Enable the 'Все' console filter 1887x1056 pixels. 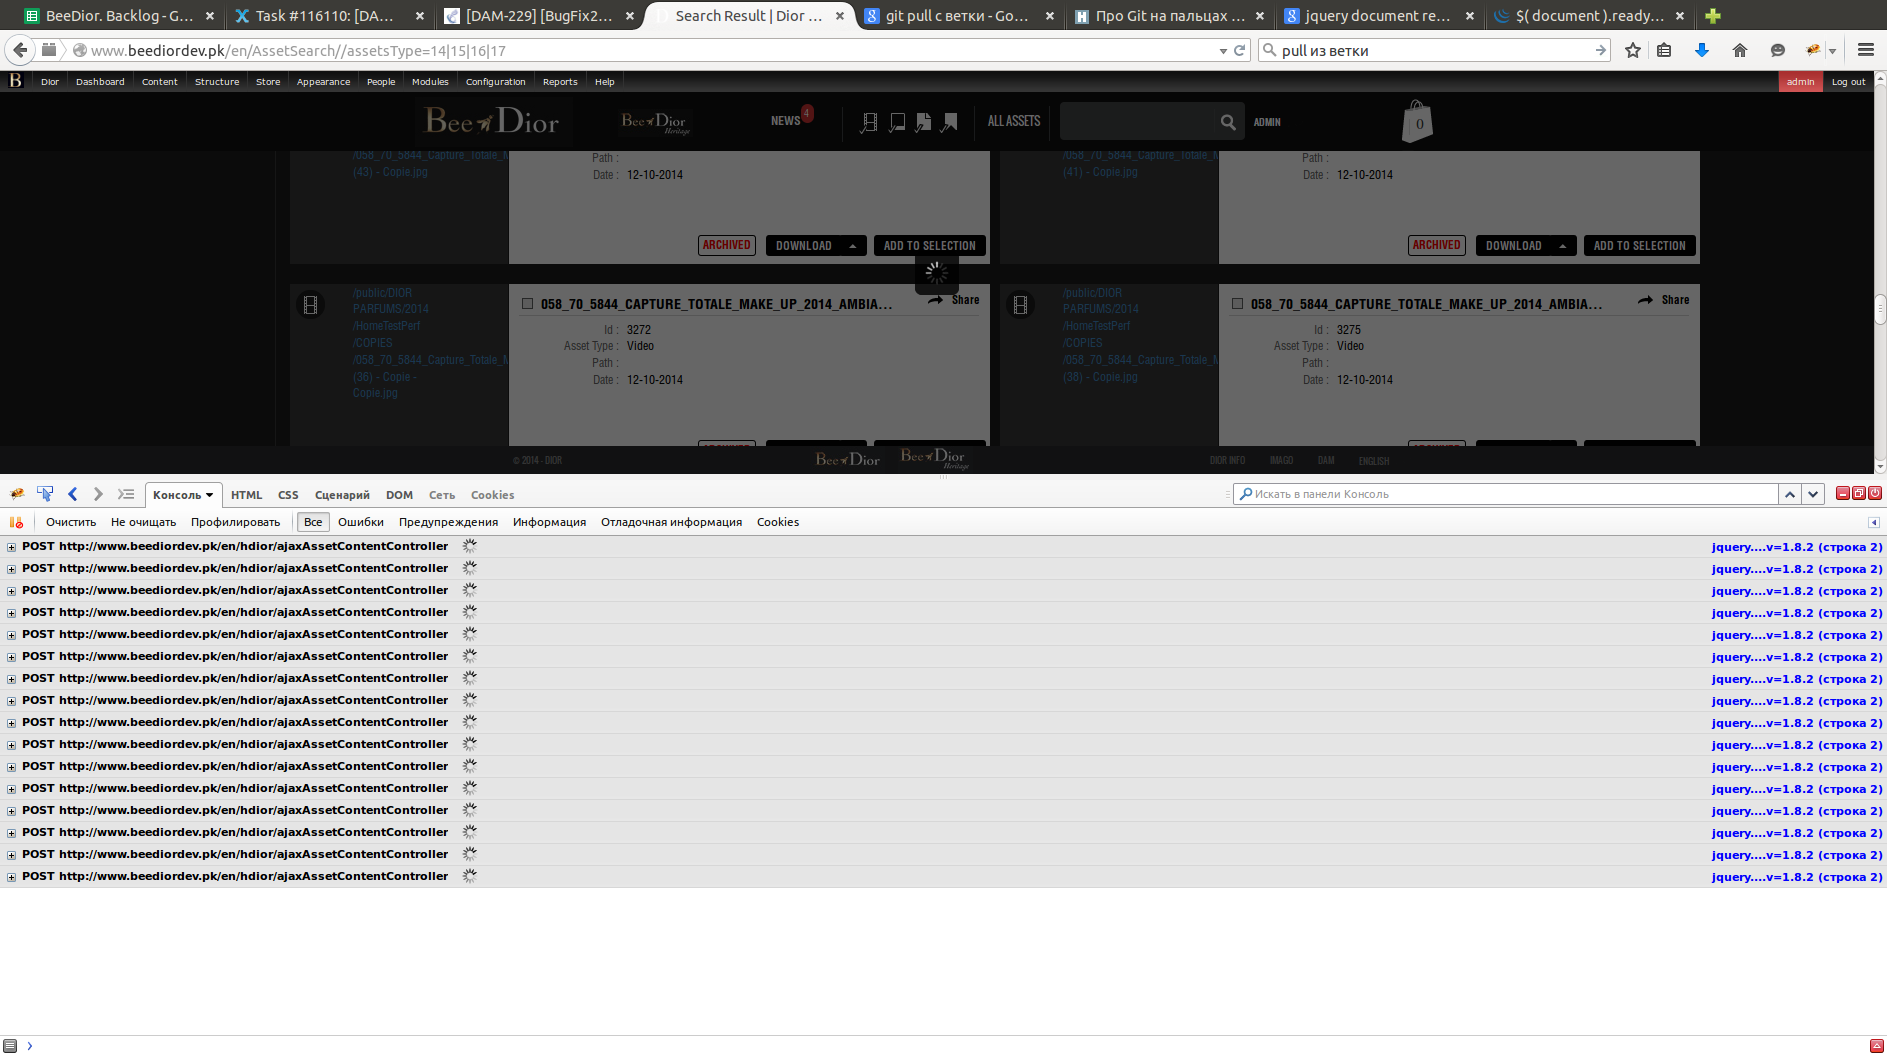coord(313,522)
